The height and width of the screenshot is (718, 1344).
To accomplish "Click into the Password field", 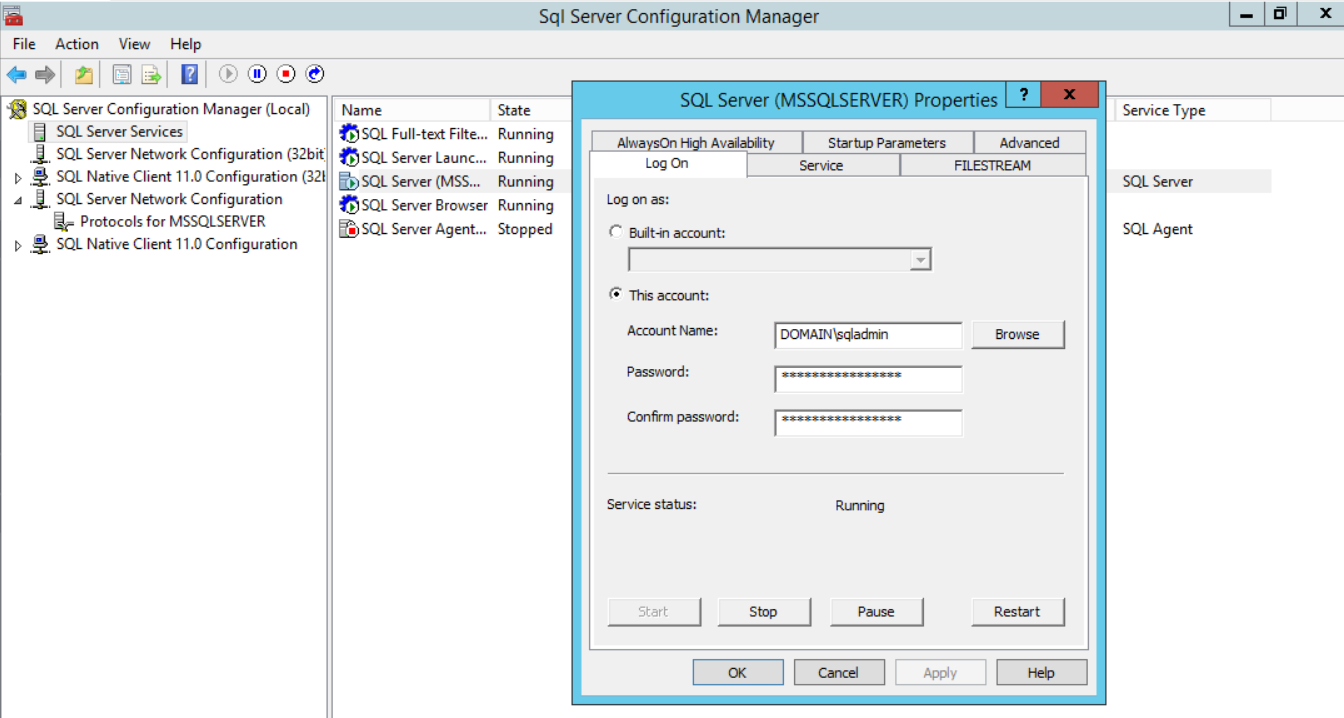I will click(868, 377).
